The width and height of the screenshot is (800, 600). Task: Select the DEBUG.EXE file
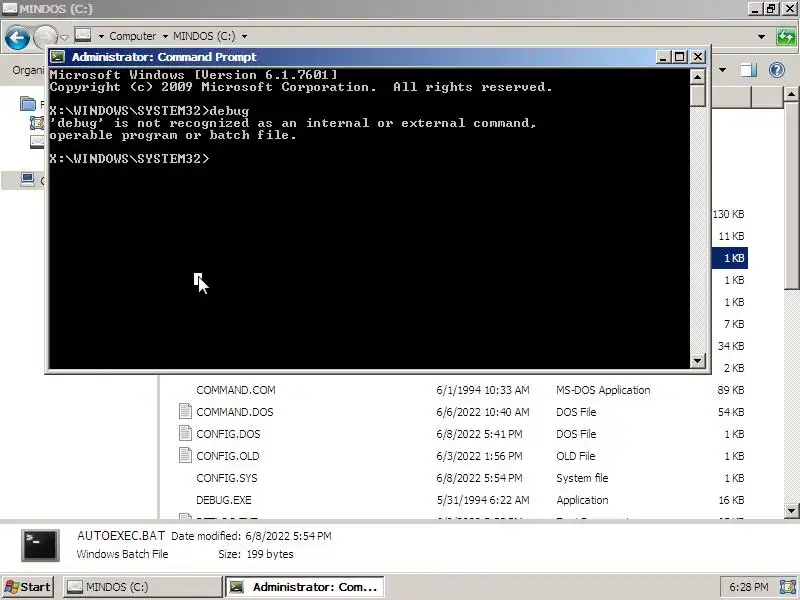(x=223, y=500)
